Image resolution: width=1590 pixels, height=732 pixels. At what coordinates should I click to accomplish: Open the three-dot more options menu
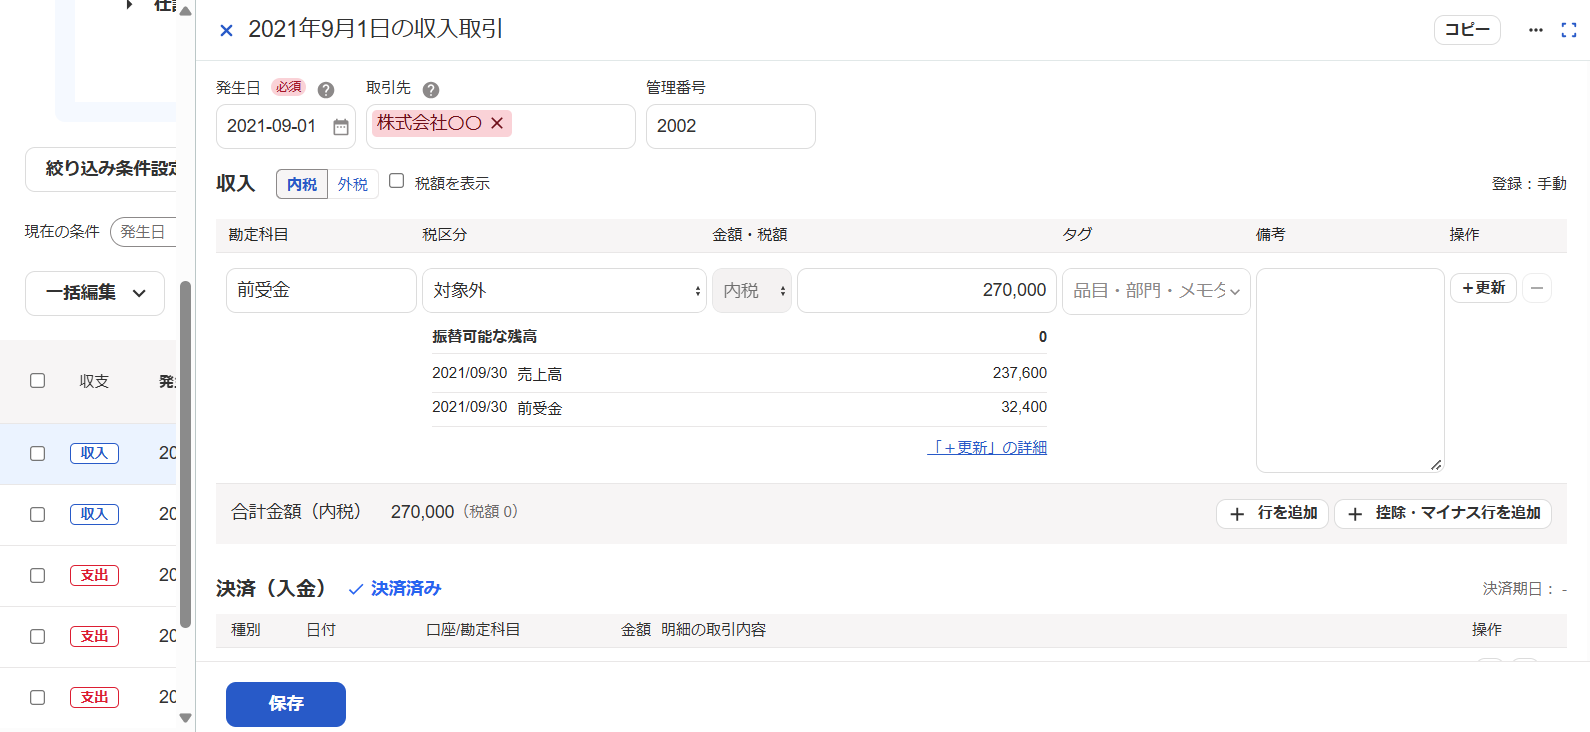pyautogui.click(x=1536, y=30)
